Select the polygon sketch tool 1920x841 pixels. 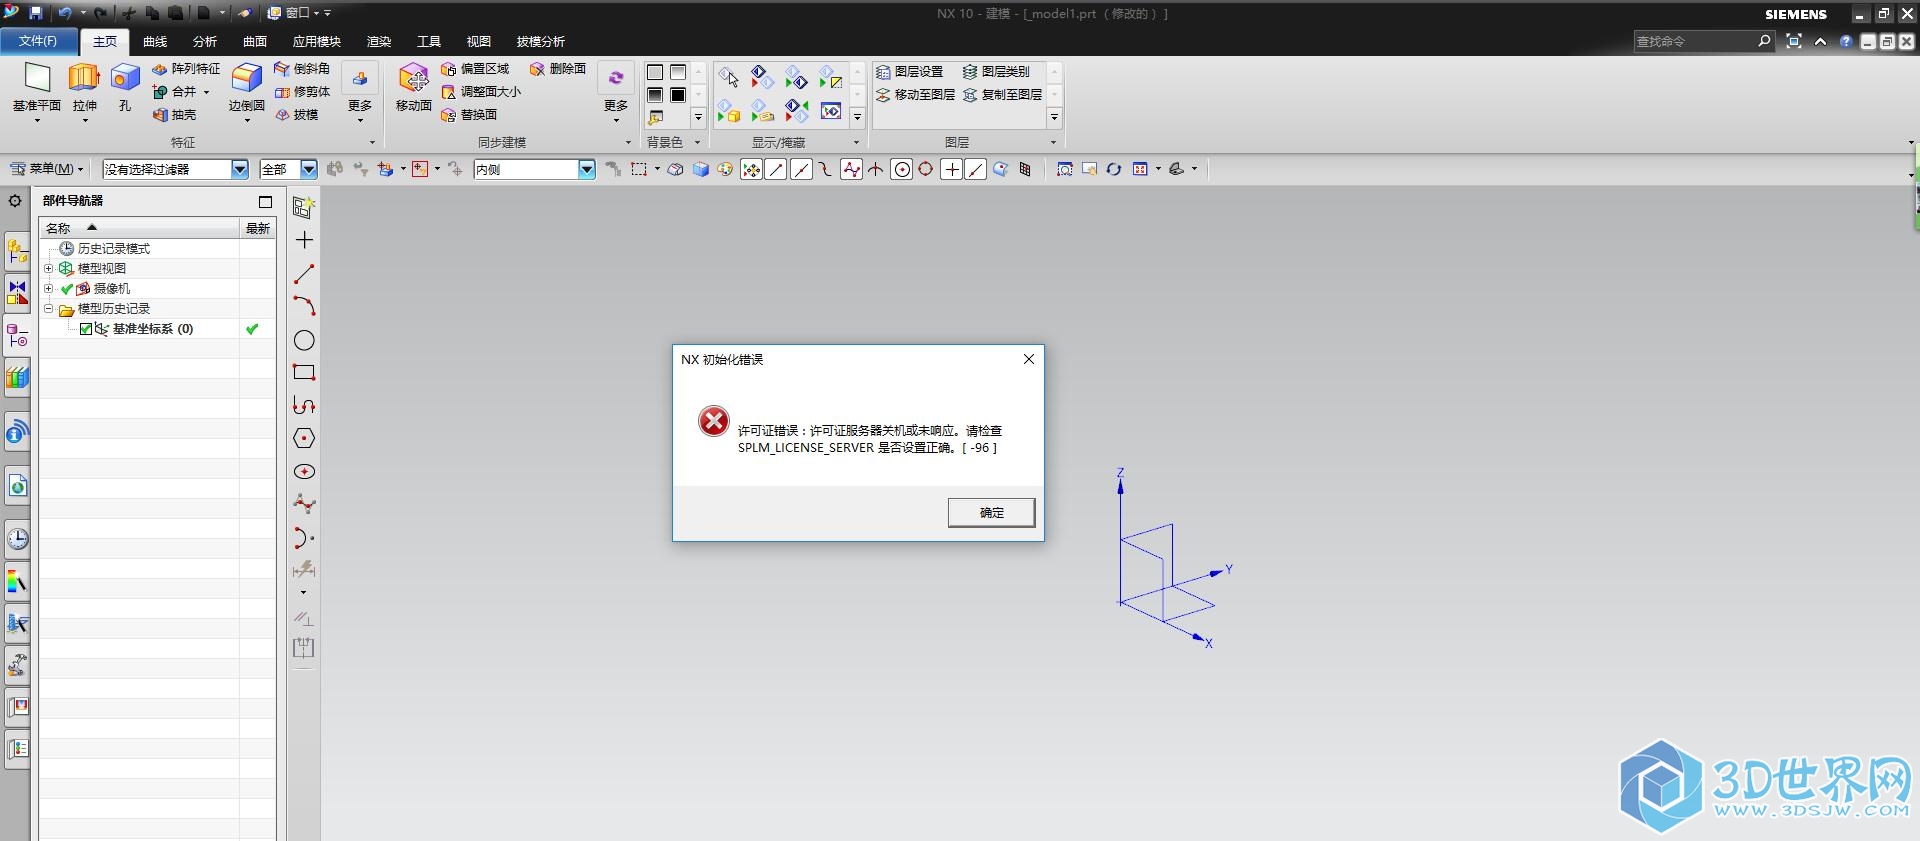tap(304, 438)
